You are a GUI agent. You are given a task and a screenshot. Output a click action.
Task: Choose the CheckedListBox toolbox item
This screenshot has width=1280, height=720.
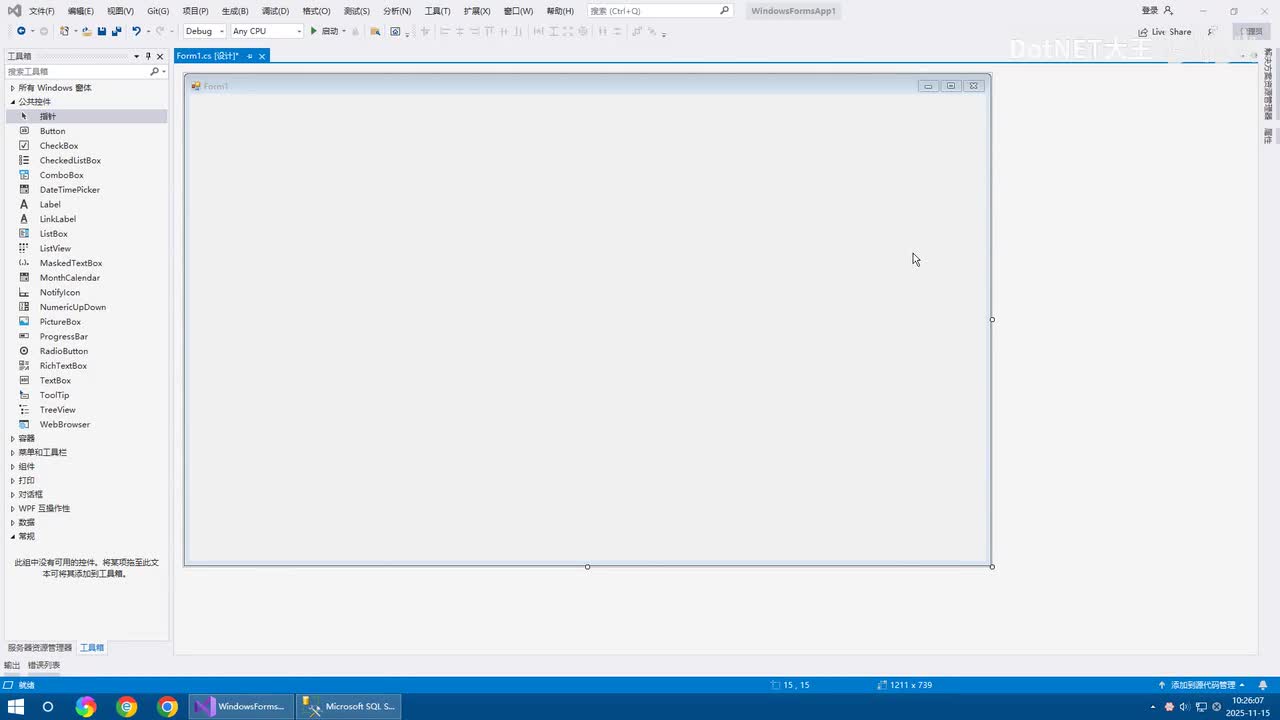(86, 160)
